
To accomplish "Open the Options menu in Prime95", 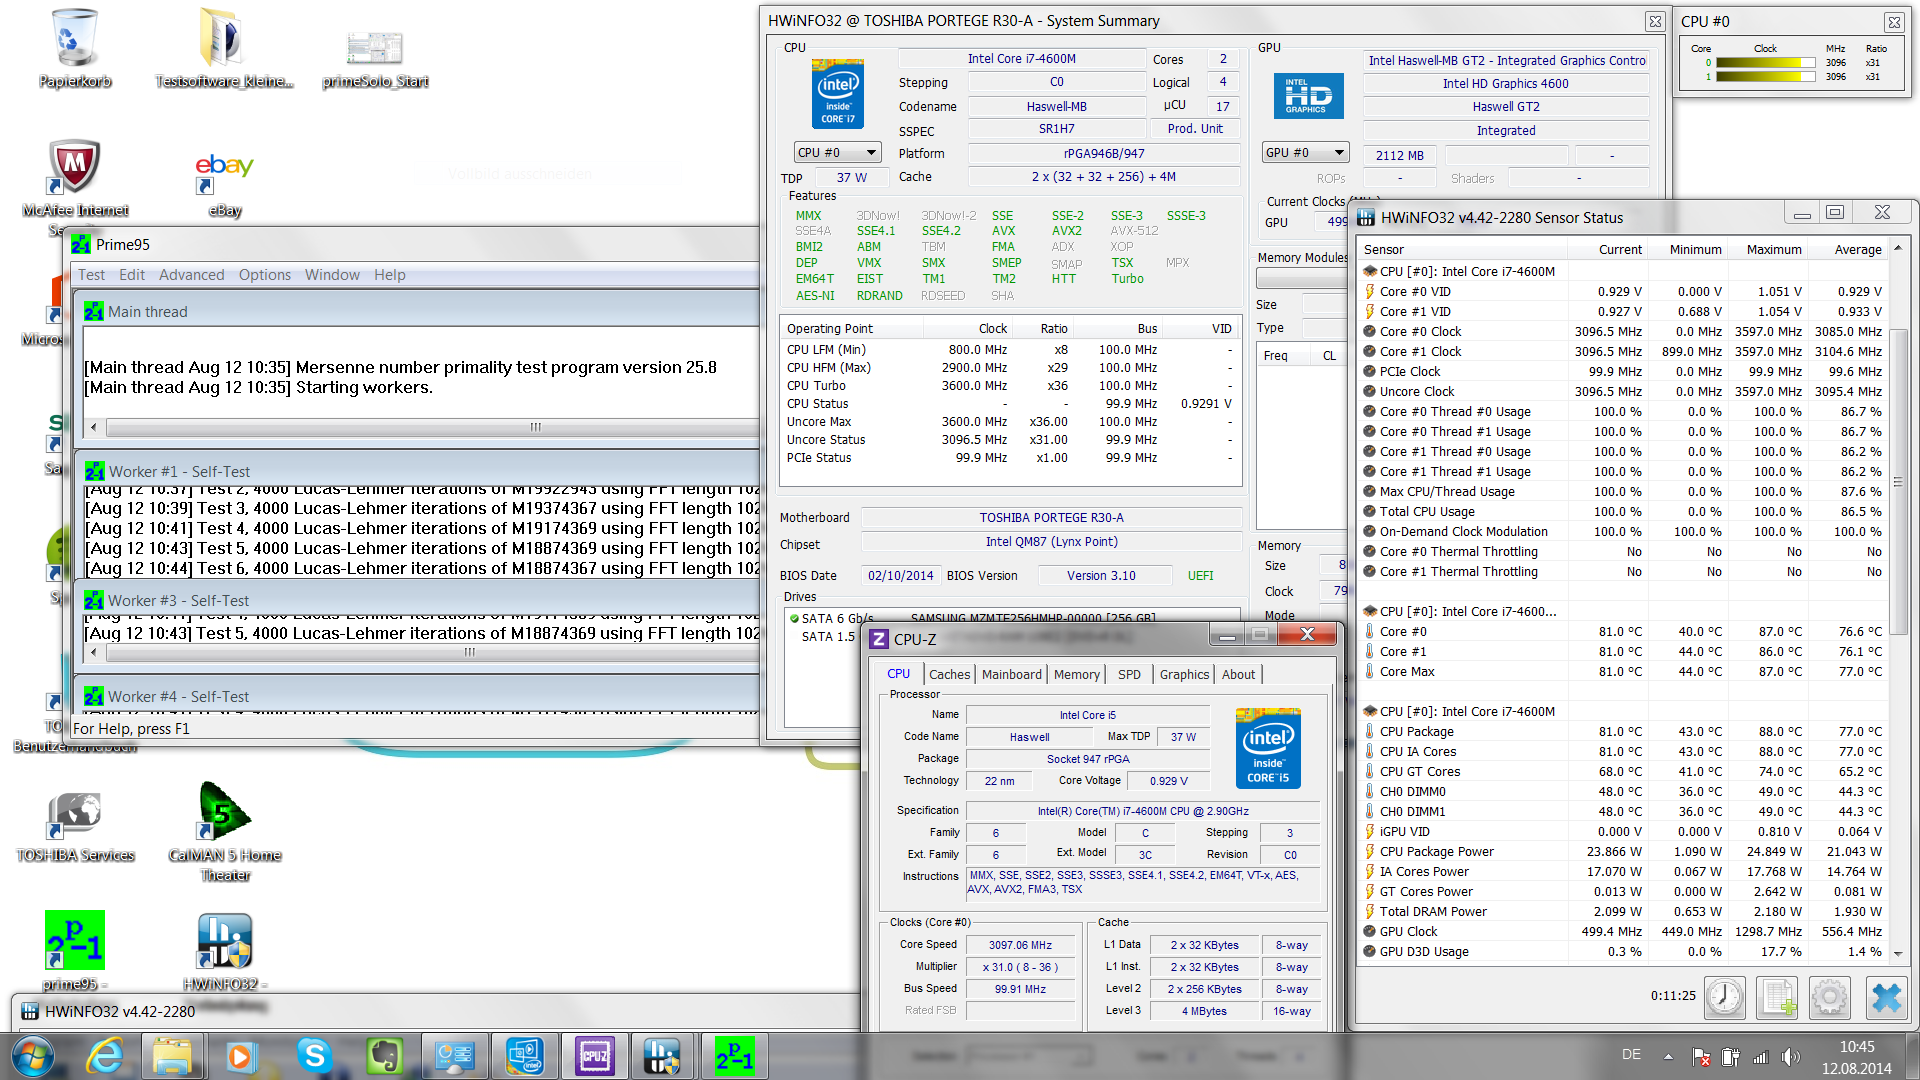I will (264, 275).
